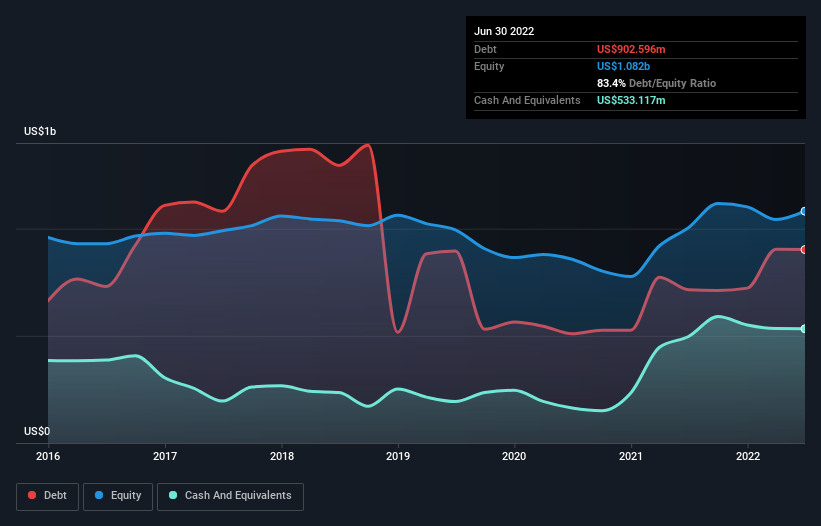Click the 2022 x-axis label

[748, 456]
